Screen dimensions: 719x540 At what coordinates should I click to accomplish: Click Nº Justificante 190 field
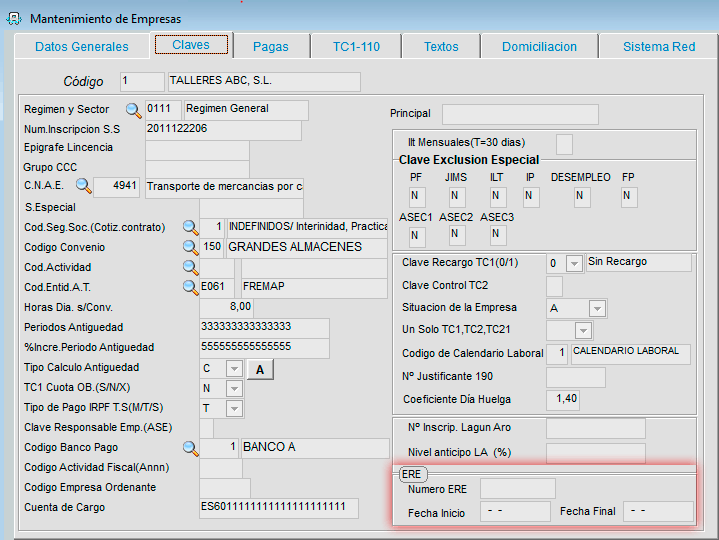(x=576, y=377)
